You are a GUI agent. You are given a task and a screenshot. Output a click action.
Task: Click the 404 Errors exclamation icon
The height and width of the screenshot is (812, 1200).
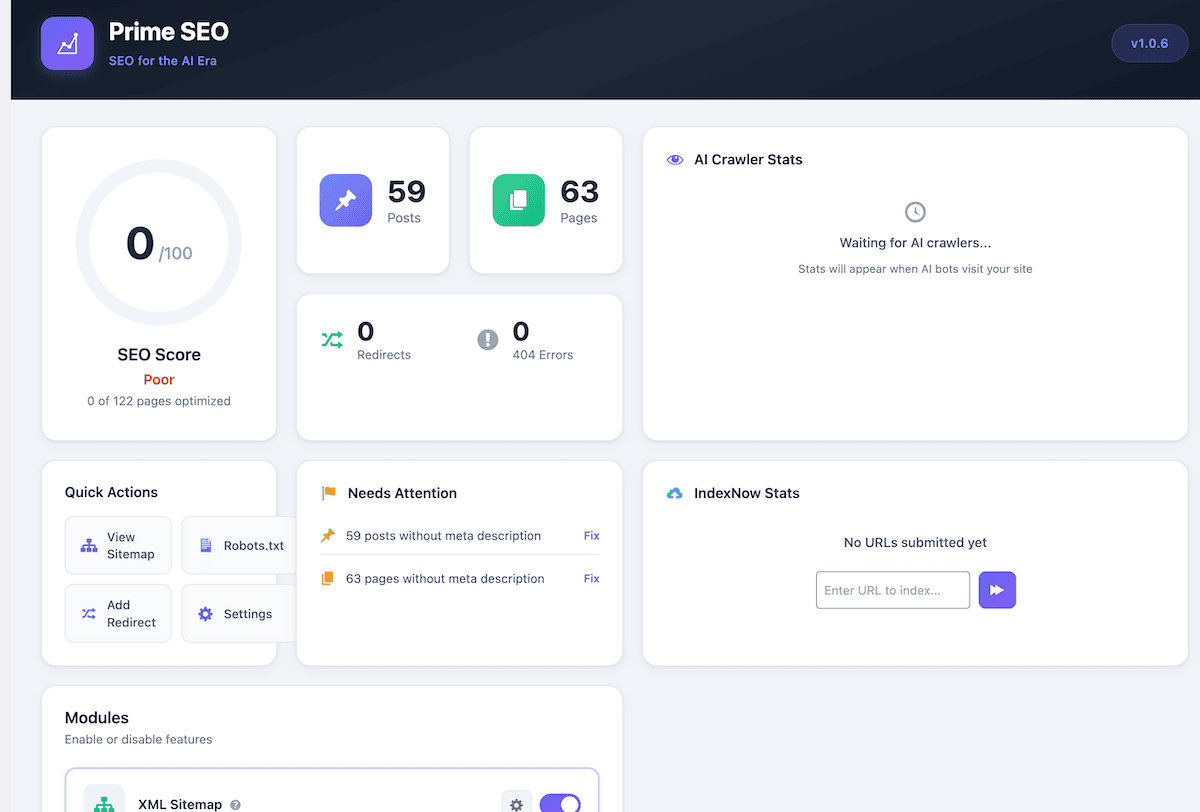coord(488,340)
